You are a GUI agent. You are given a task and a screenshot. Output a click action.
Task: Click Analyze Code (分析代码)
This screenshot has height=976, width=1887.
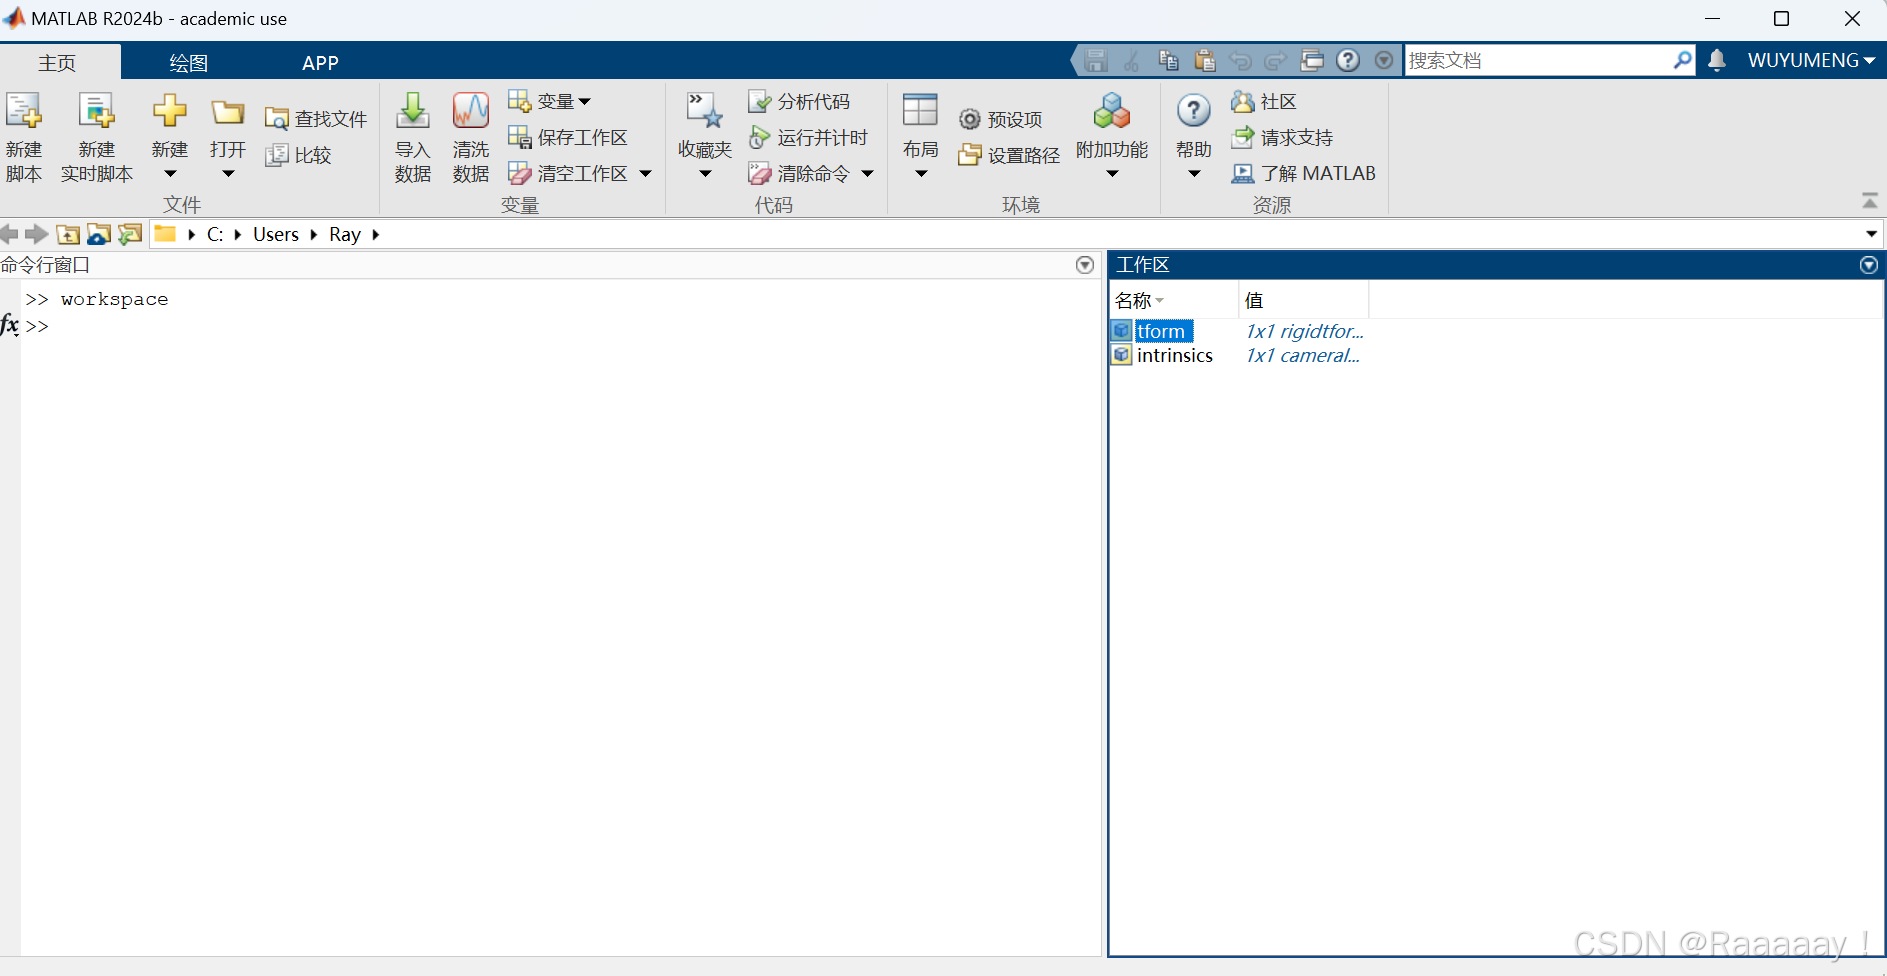(x=799, y=101)
